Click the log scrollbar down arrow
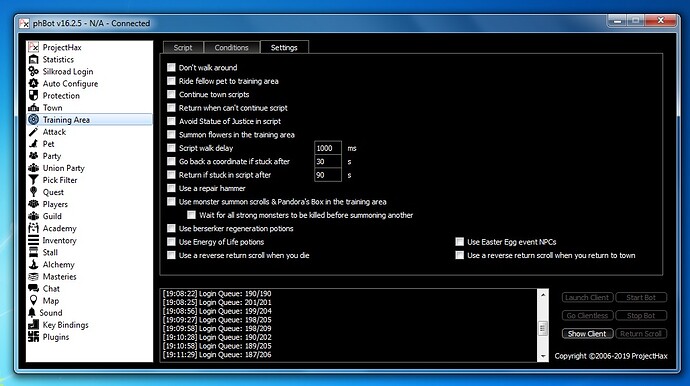The width and height of the screenshot is (690, 386). 543,356
